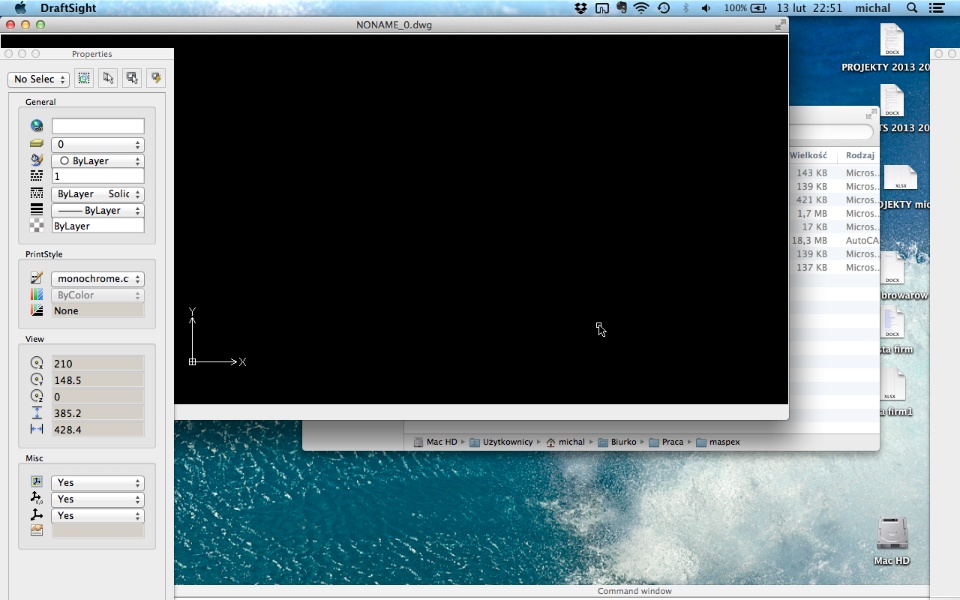This screenshot has width=960, height=600.
Task: Click the UCS origin marker in drawing area
Action: [x=192, y=362]
